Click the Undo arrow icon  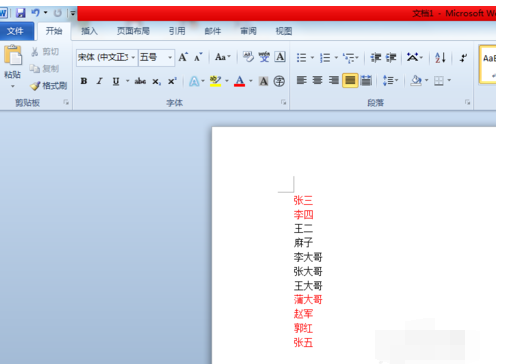click(x=35, y=13)
